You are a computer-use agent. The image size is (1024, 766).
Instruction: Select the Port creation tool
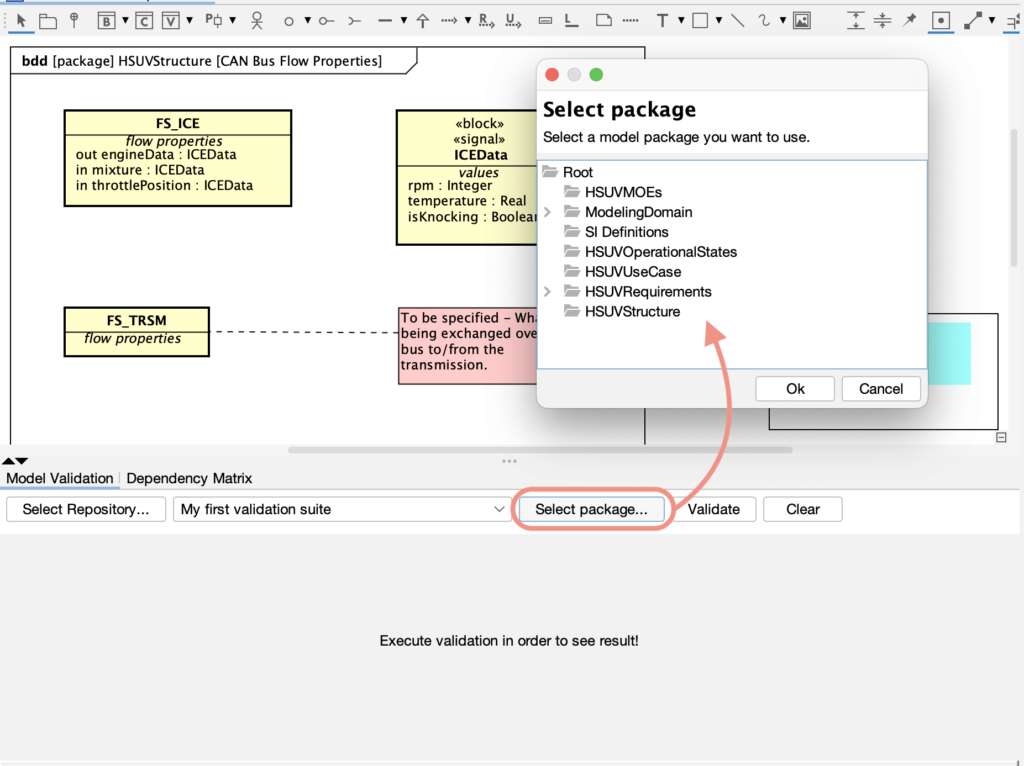click(x=213, y=18)
